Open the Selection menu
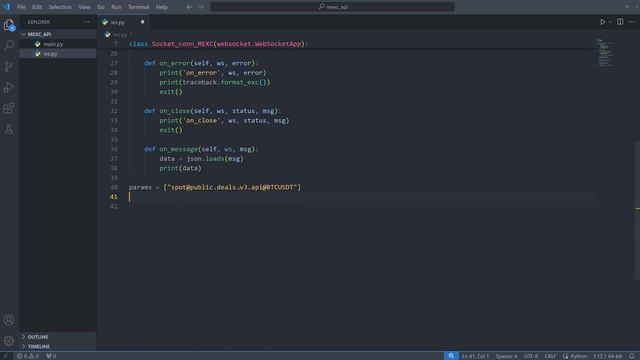The width and height of the screenshot is (640, 360). [x=60, y=7]
